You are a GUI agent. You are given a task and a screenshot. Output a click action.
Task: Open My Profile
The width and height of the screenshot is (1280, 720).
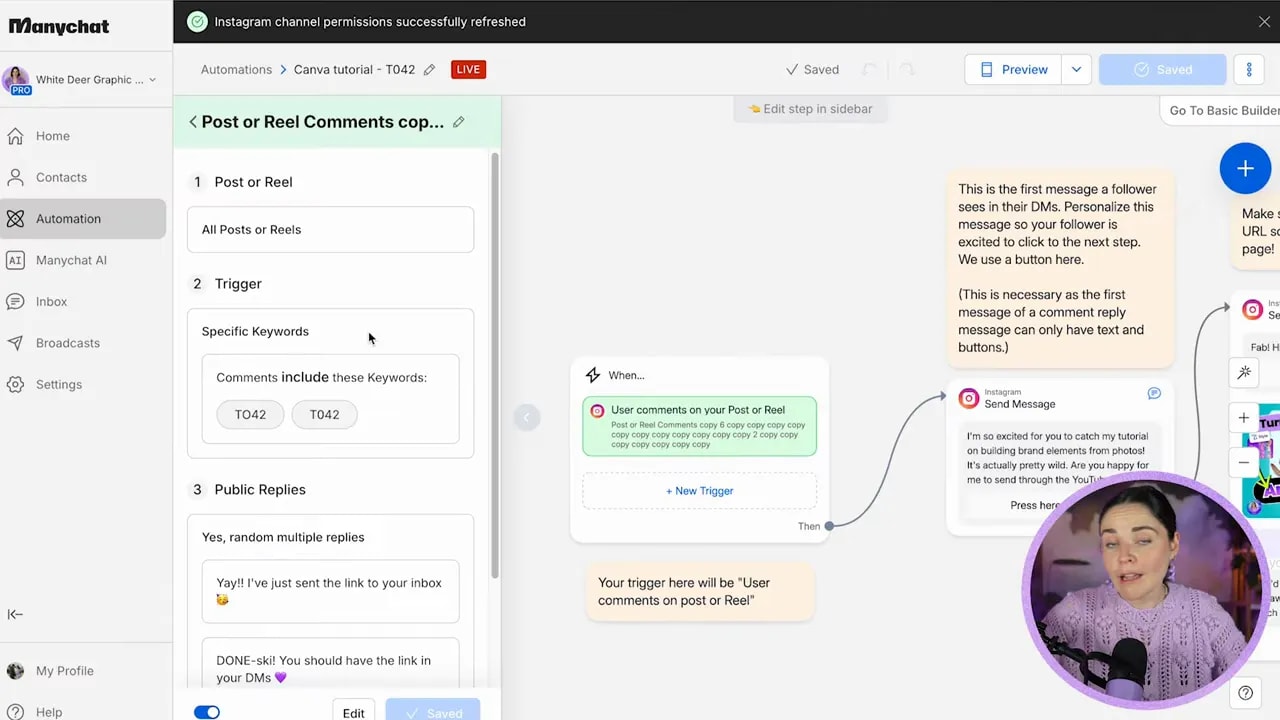coord(64,671)
